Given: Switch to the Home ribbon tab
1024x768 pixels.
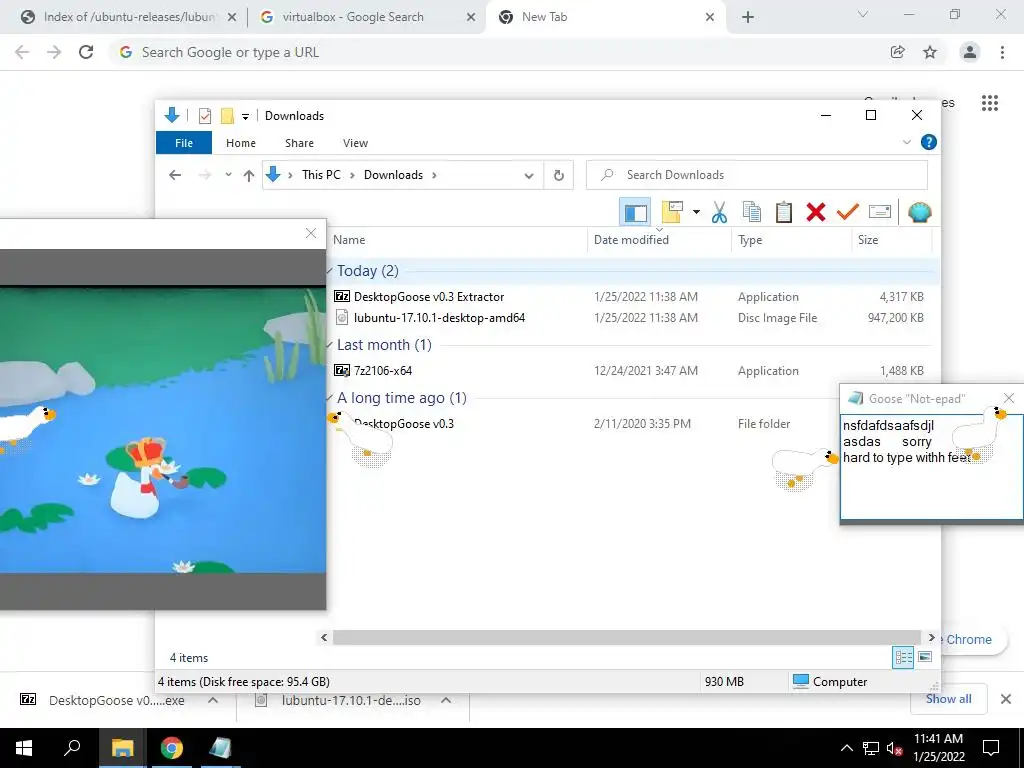Looking at the screenshot, I should click(240, 142).
